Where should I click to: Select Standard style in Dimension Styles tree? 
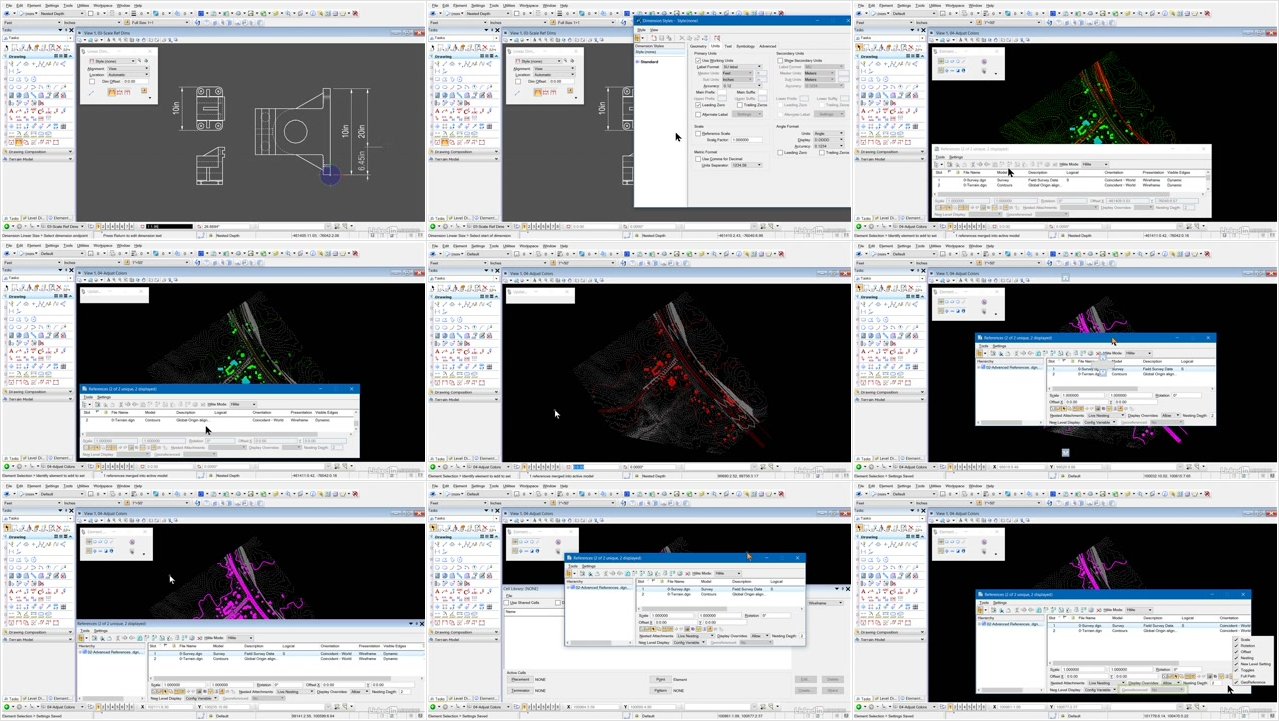point(651,62)
